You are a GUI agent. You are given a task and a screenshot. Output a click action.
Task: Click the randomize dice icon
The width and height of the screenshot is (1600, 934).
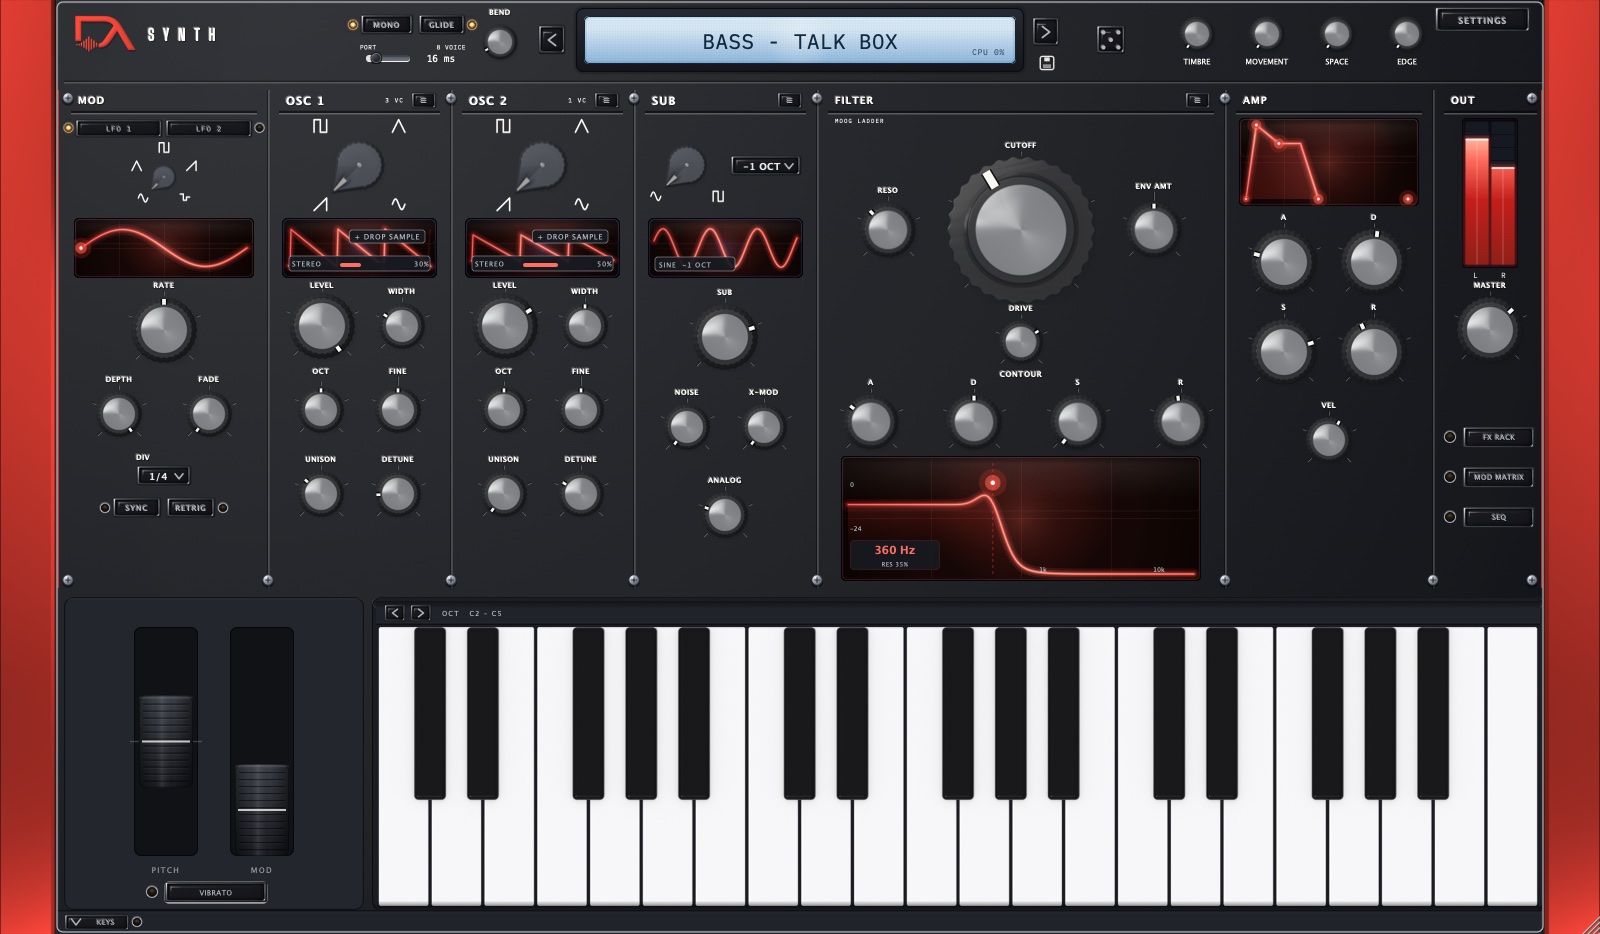[x=1110, y=40]
